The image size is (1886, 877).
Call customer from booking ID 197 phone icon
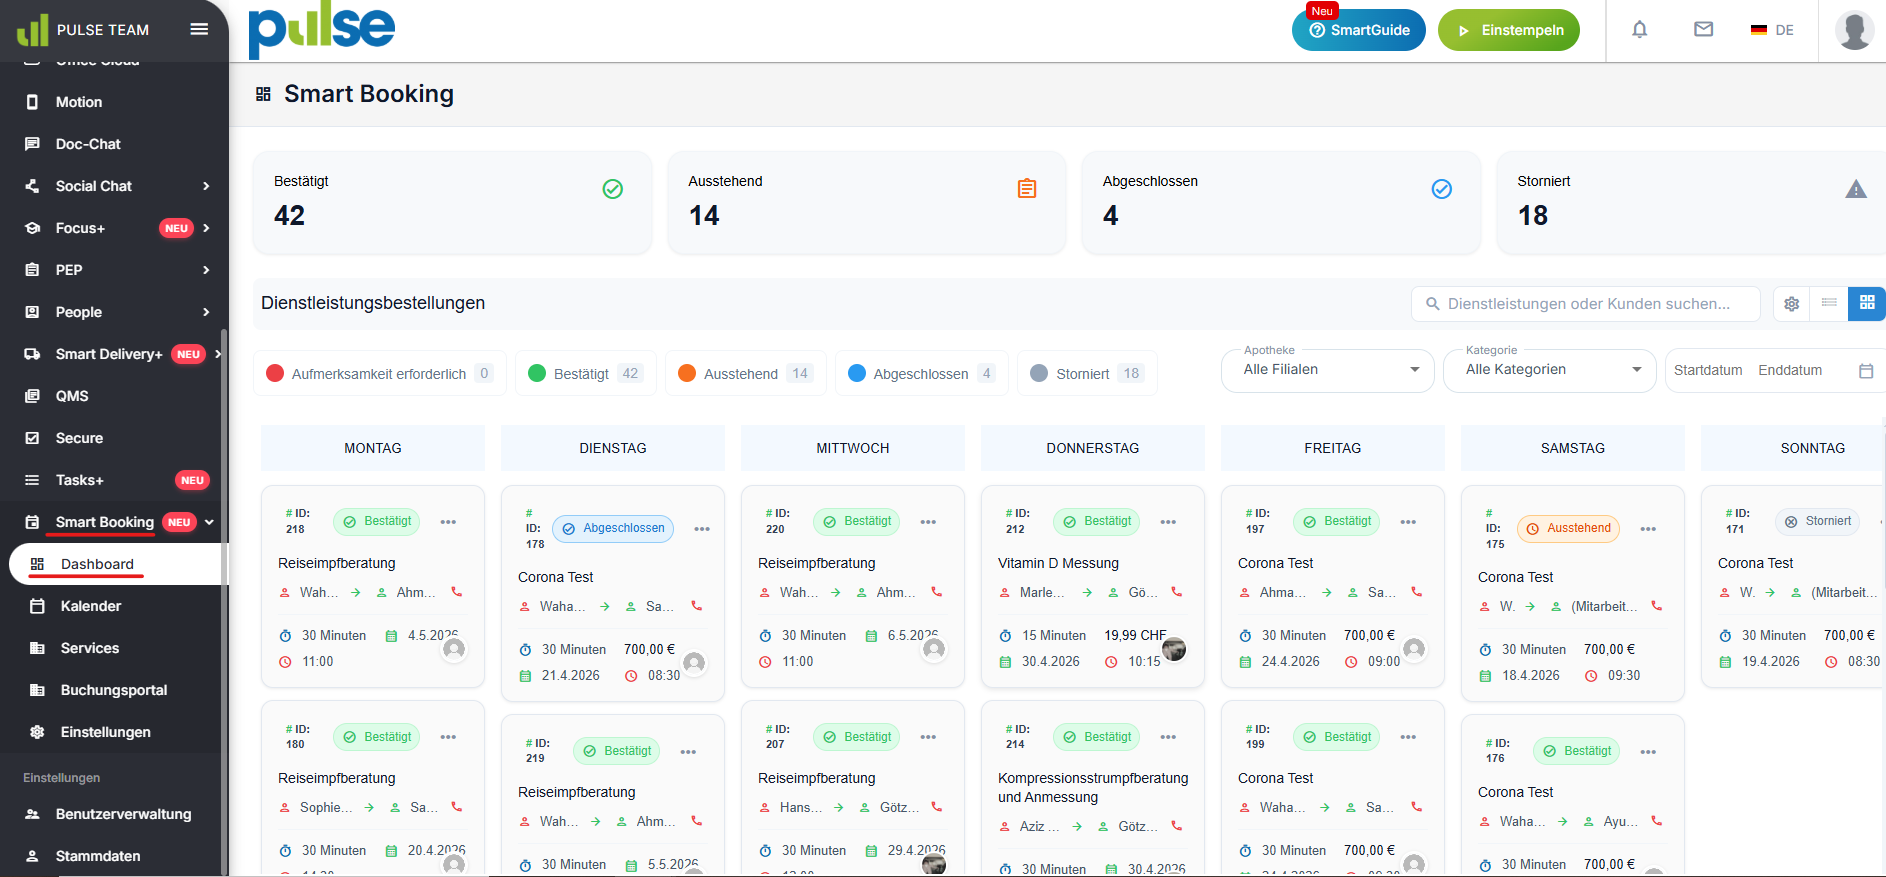tap(1417, 592)
